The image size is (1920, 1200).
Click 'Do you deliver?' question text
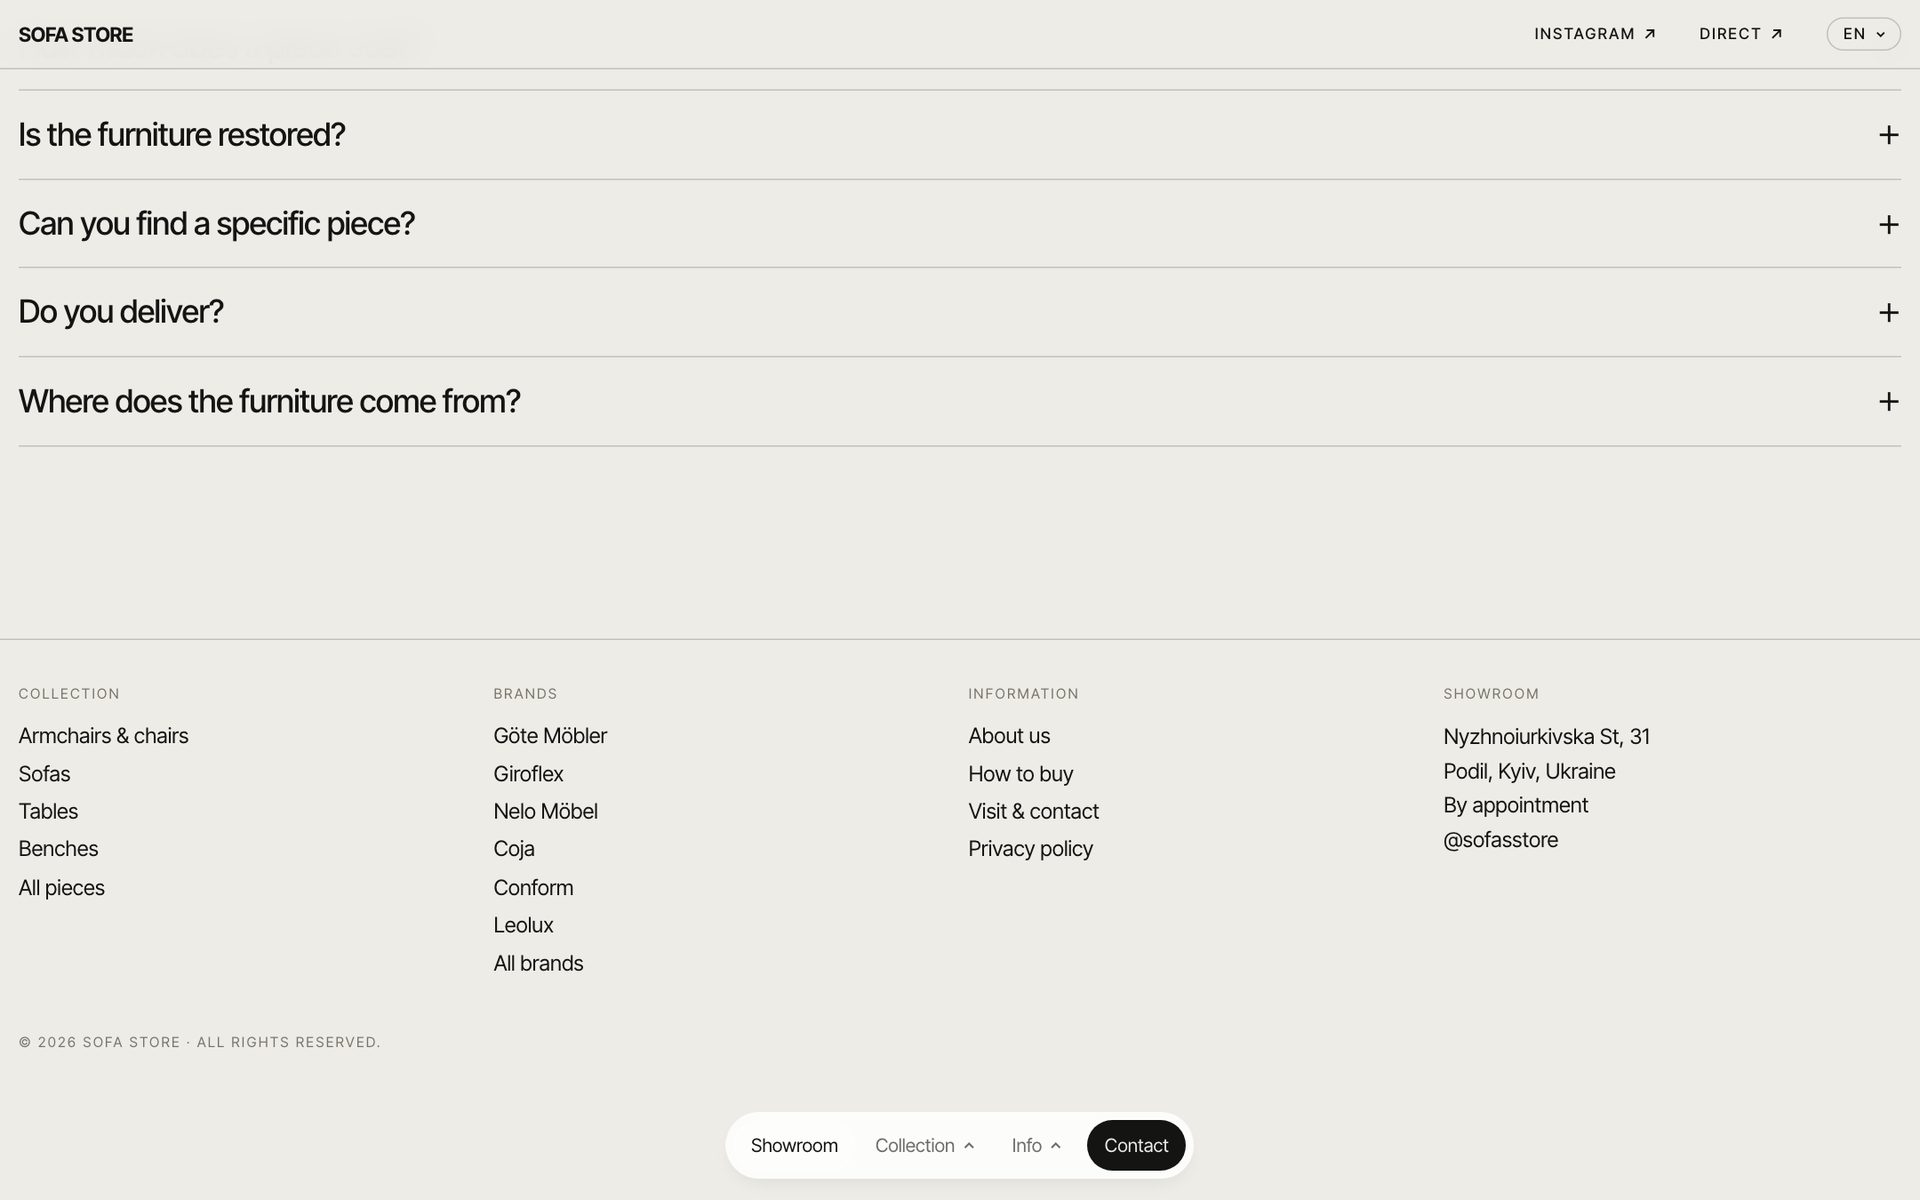point(121,312)
